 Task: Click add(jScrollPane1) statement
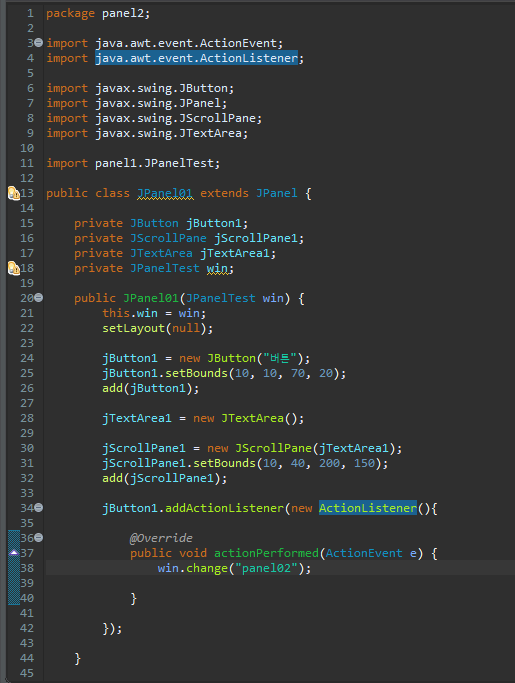[x=165, y=478]
